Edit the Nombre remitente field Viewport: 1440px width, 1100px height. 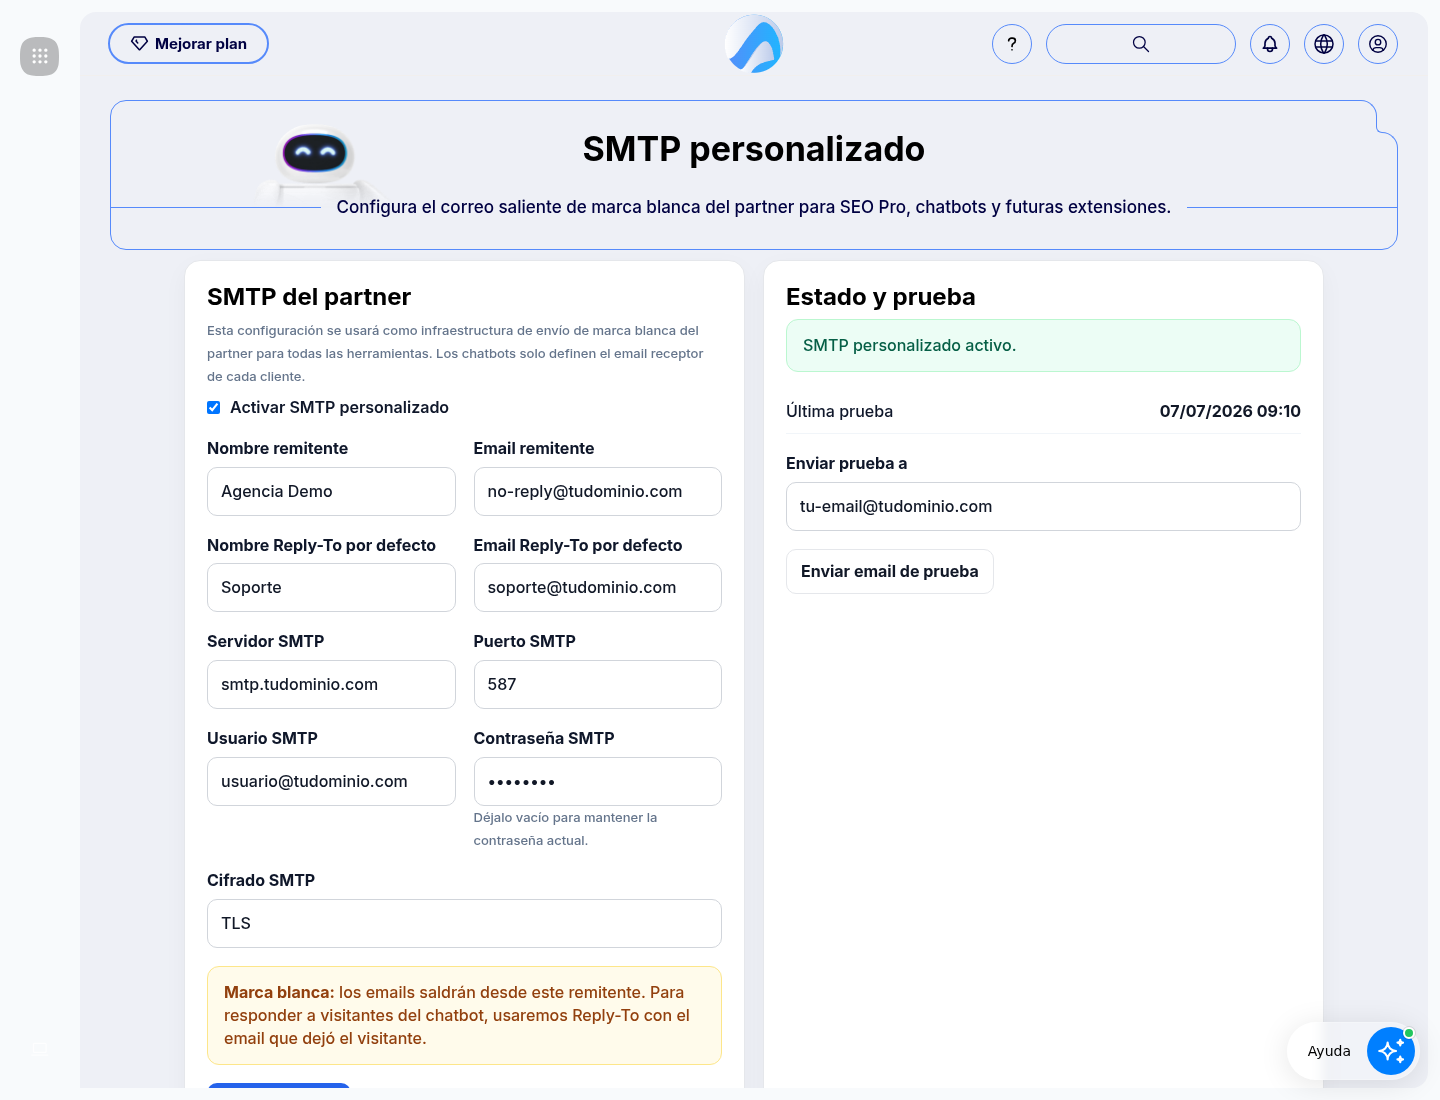pos(331,492)
